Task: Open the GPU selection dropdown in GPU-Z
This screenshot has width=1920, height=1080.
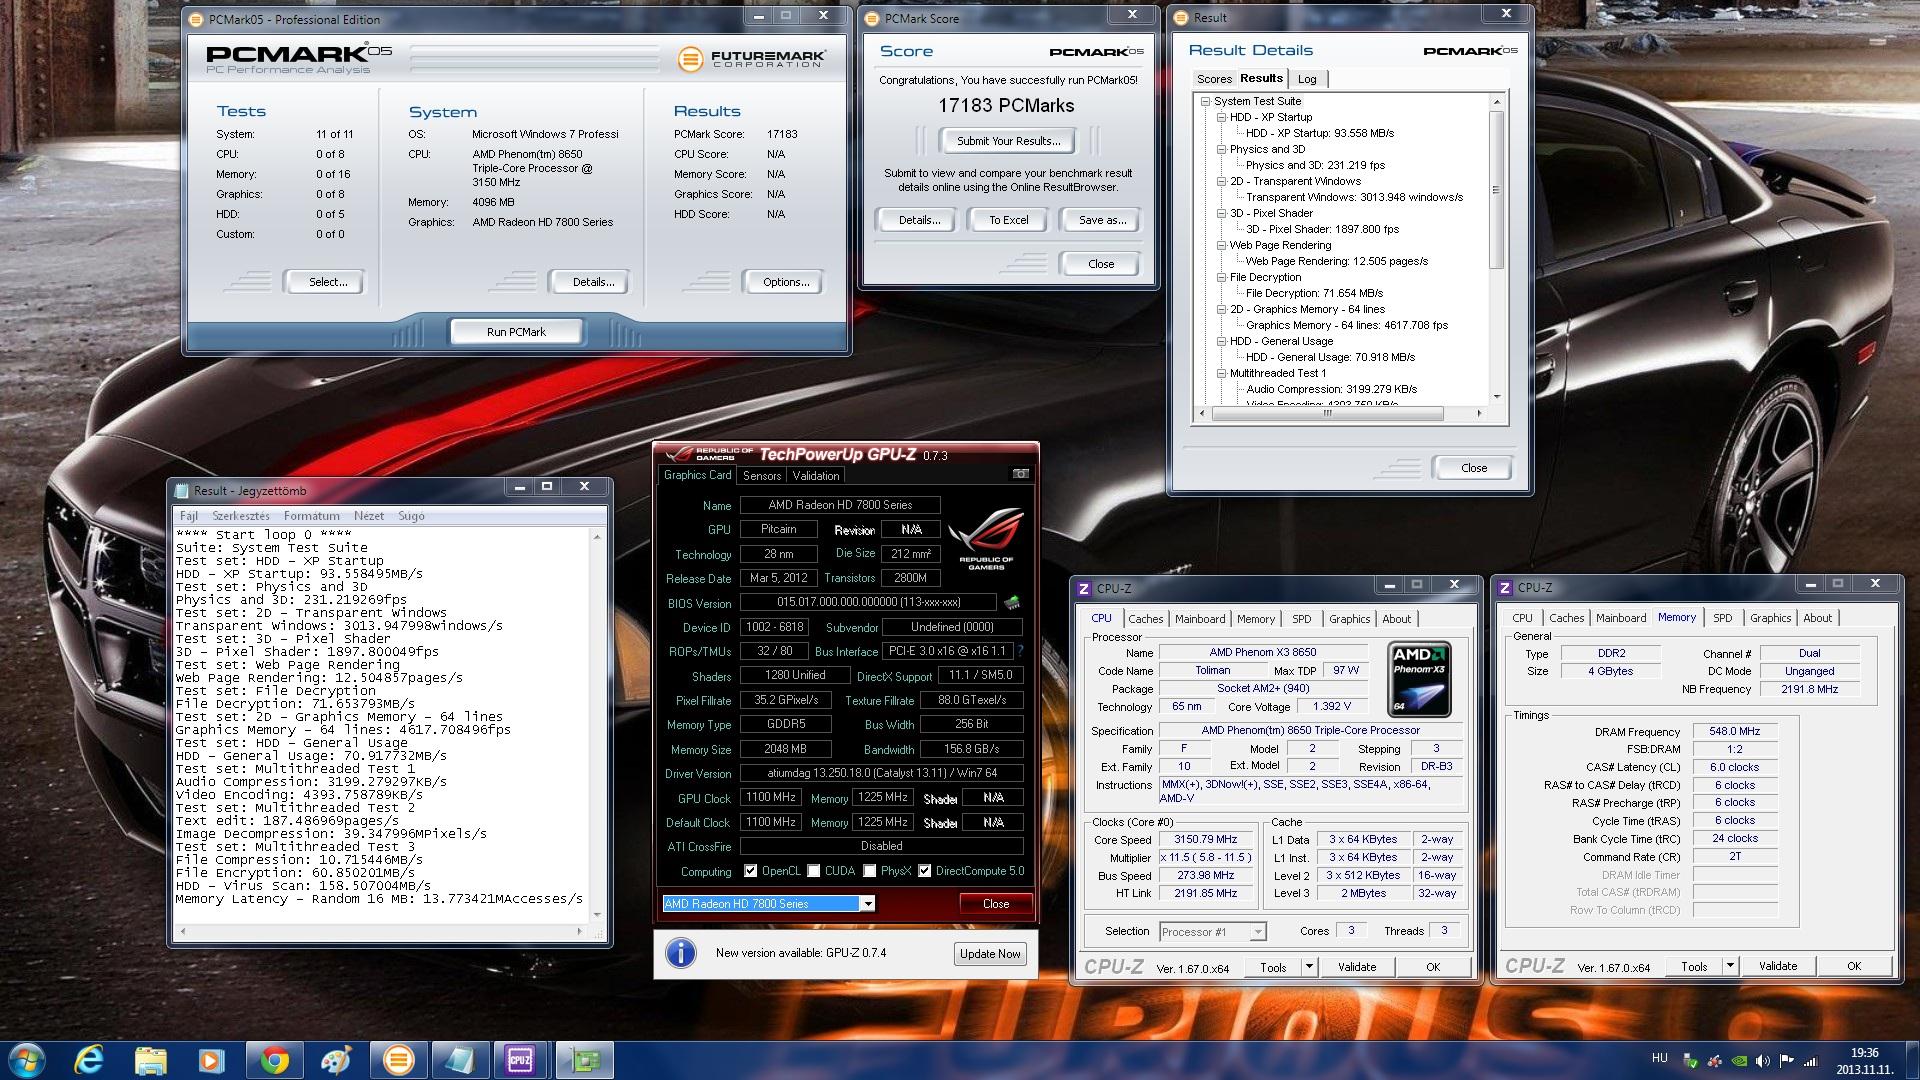Action: (x=868, y=904)
